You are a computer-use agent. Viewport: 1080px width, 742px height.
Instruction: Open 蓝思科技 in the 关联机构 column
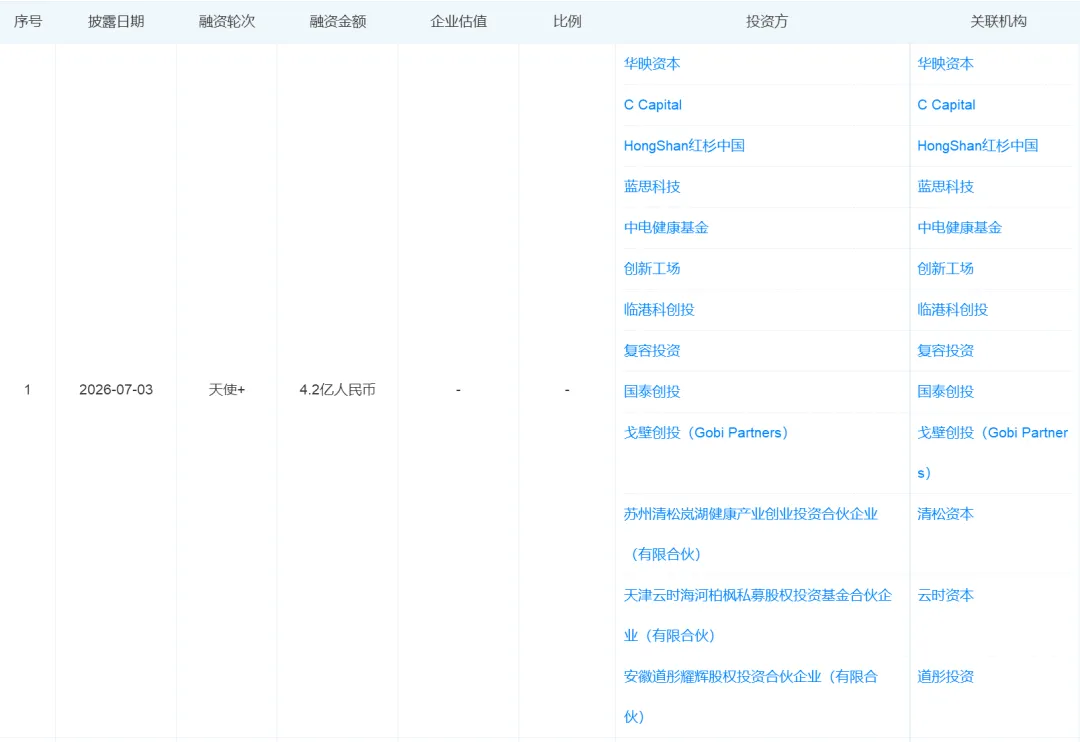coord(945,187)
